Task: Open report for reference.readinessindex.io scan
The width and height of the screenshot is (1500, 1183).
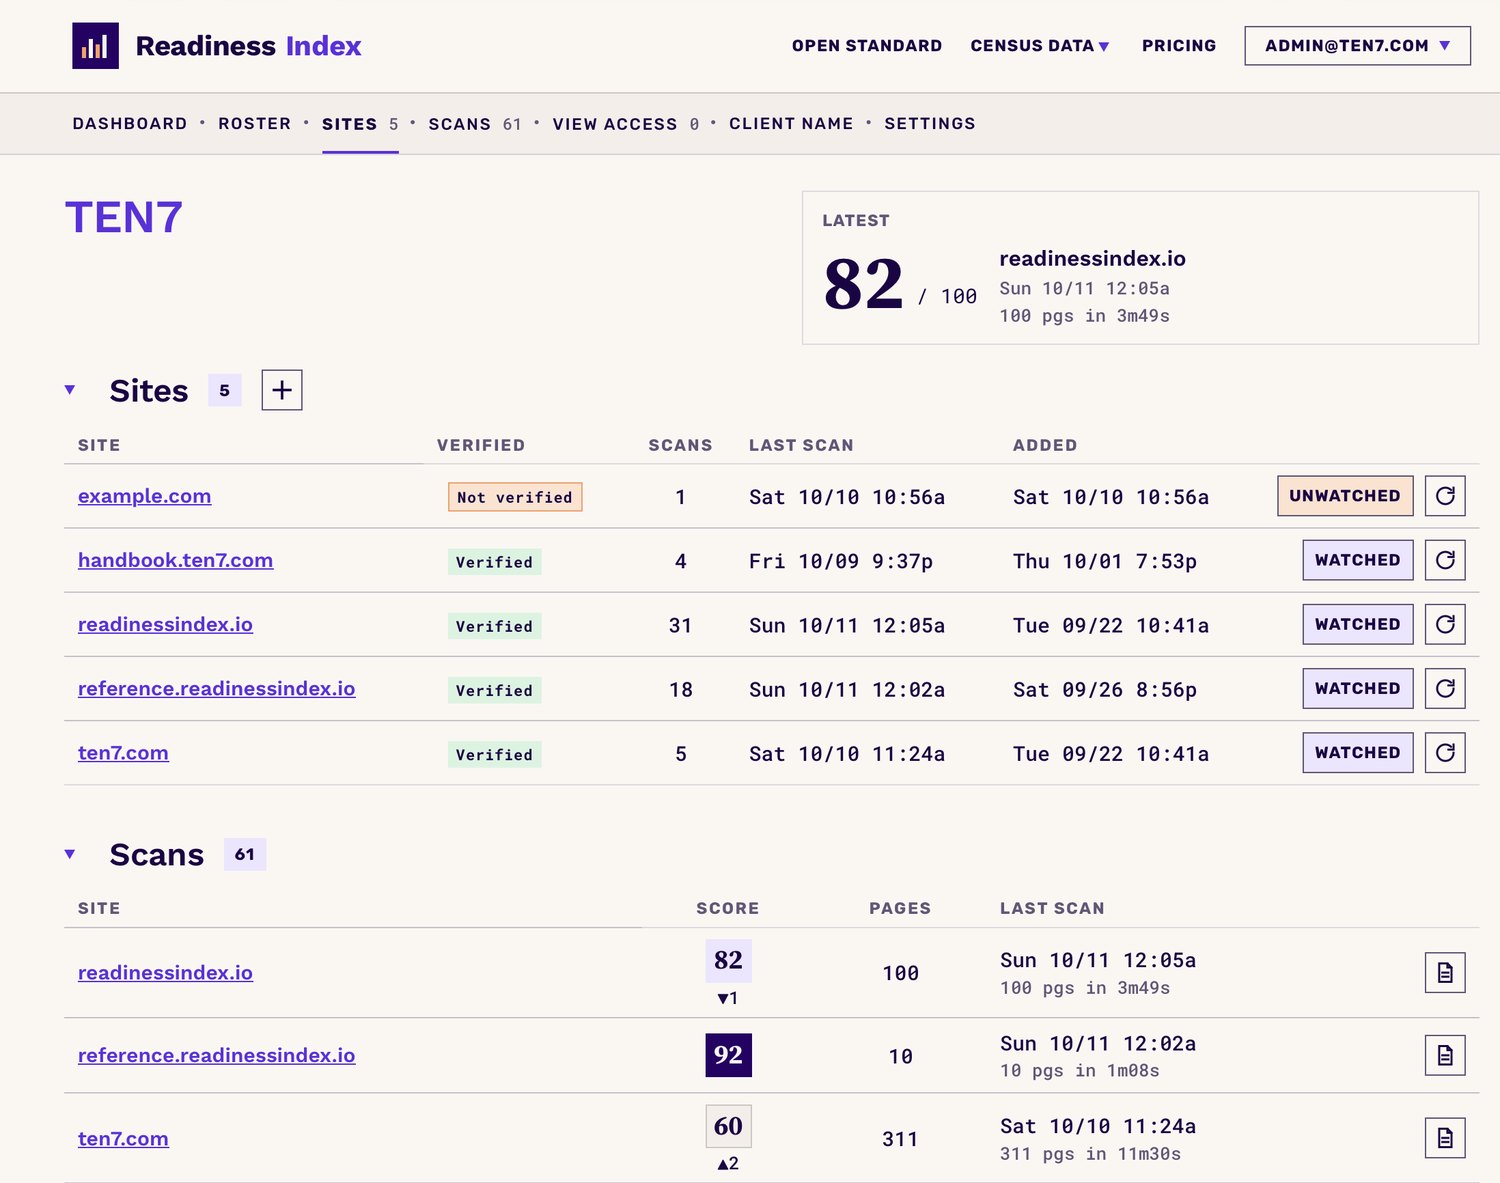Action: (1445, 1055)
